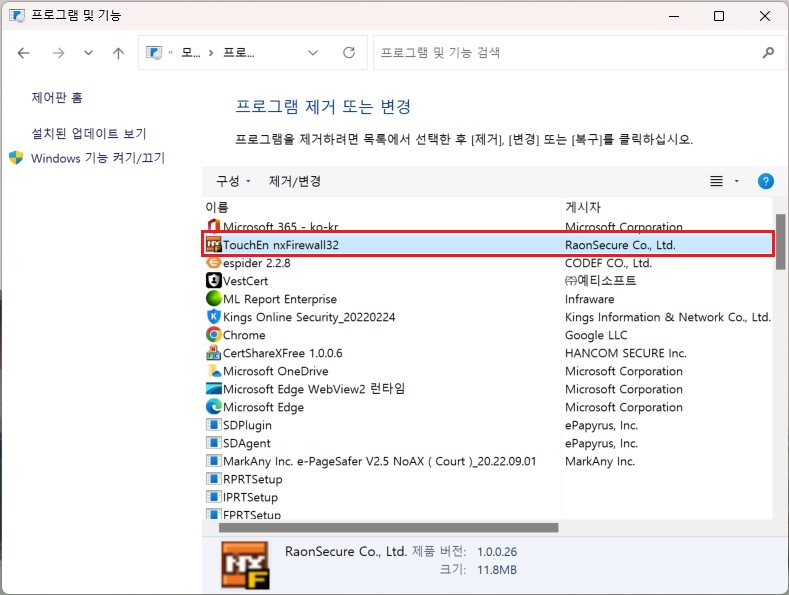Click Microsoft Edge WebView2 런타임 name
789x595 pixels.
coord(314,389)
